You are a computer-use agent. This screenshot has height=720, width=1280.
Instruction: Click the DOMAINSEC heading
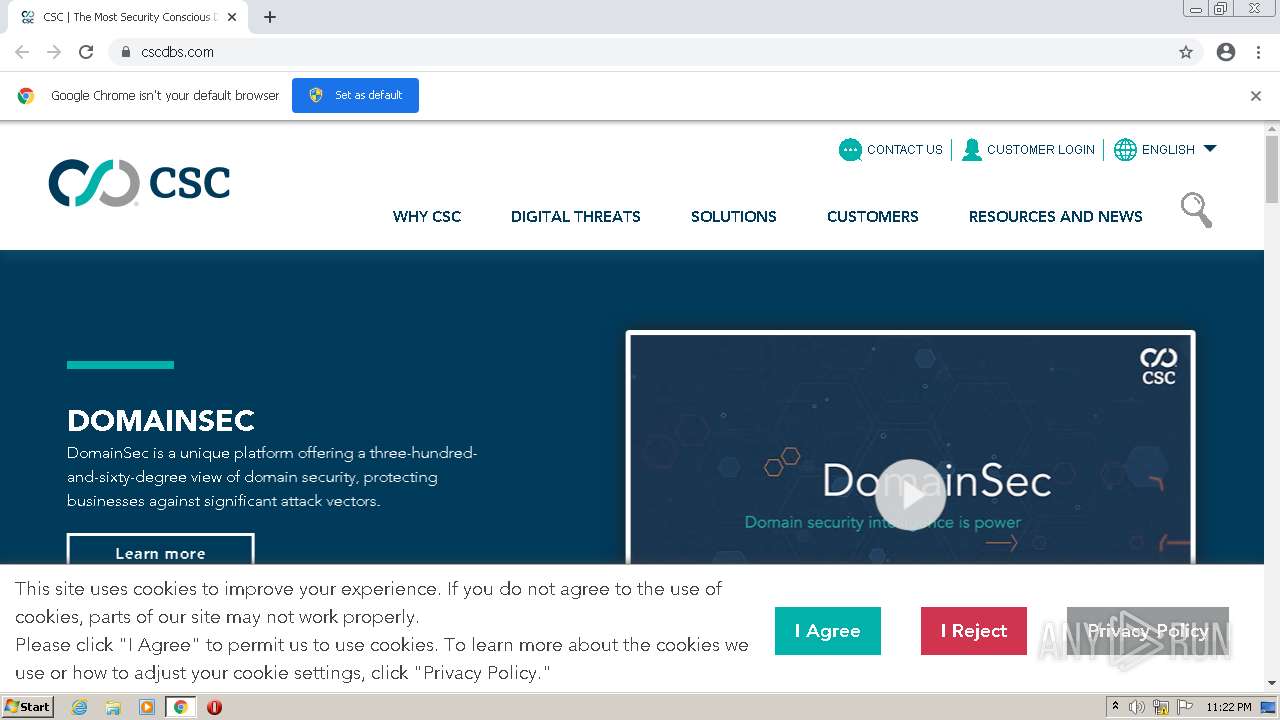(161, 420)
